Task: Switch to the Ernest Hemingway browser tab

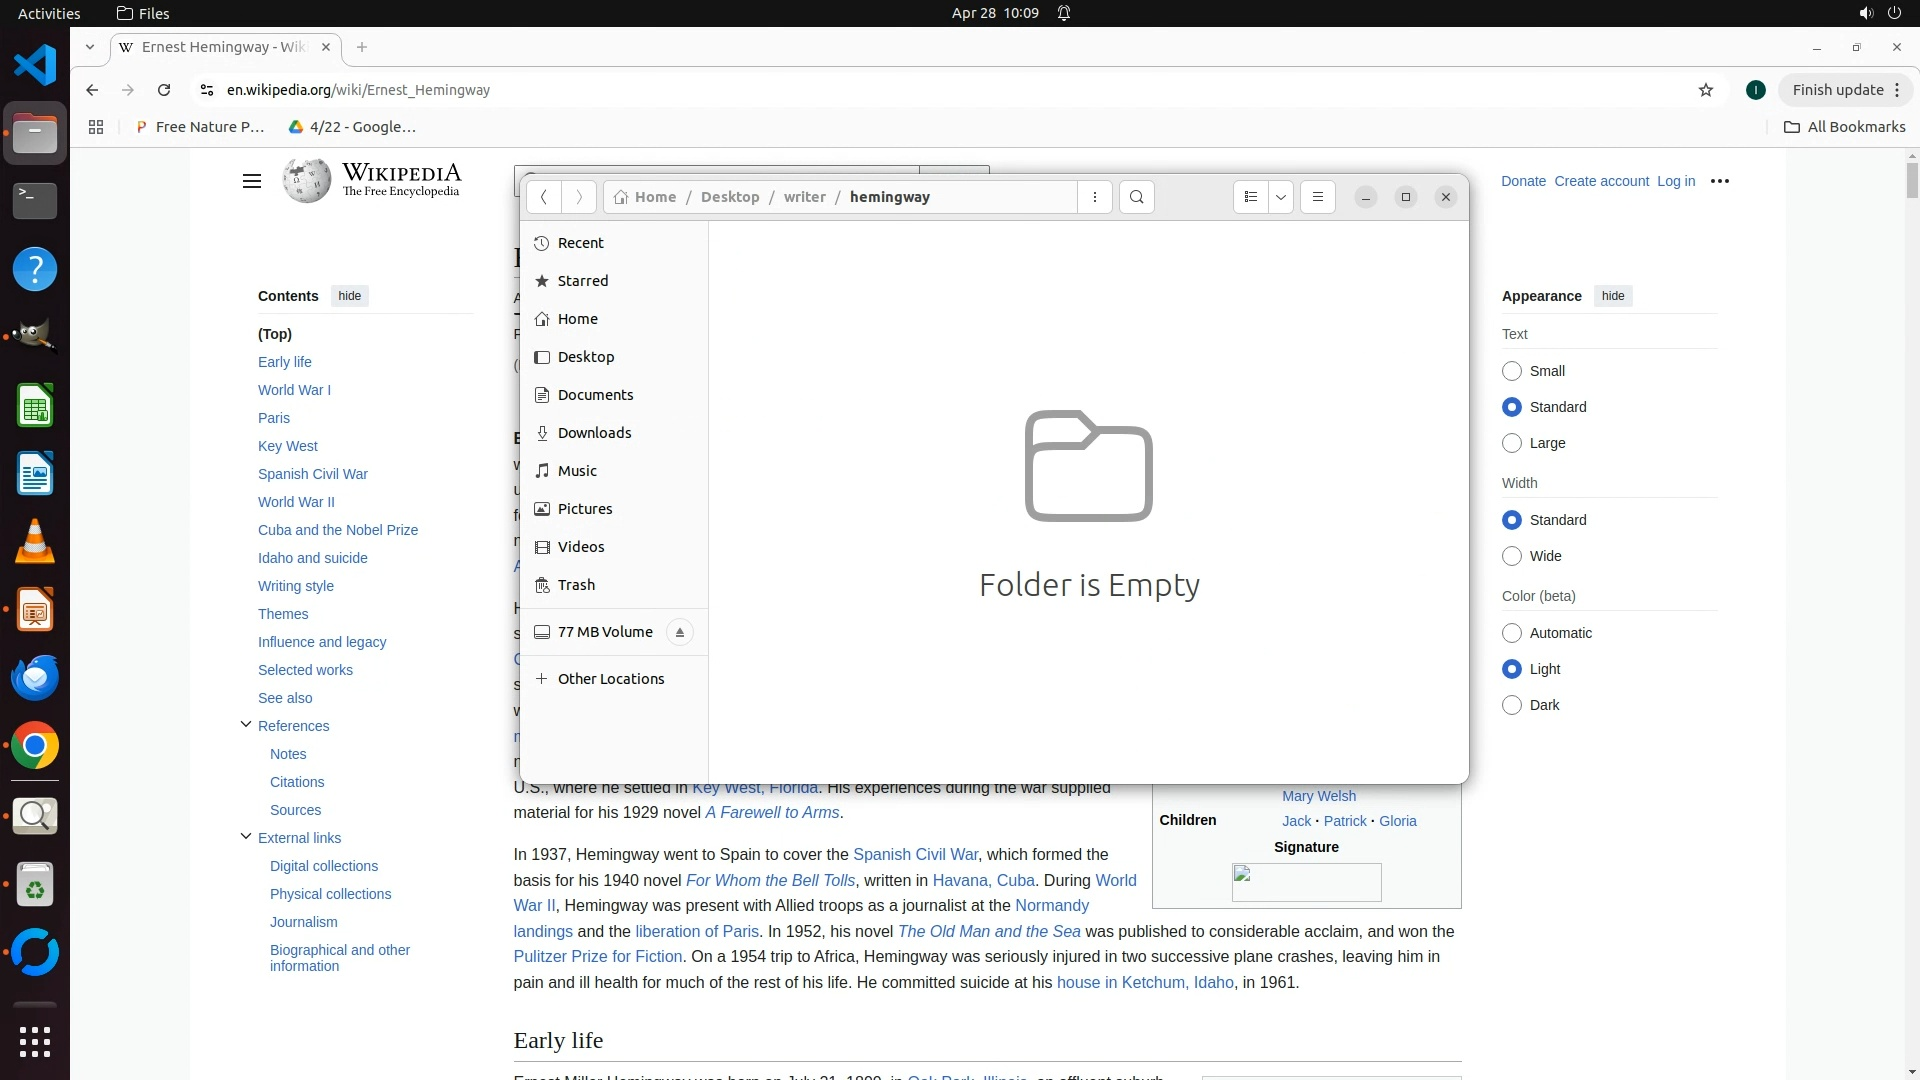Action: coord(224,47)
